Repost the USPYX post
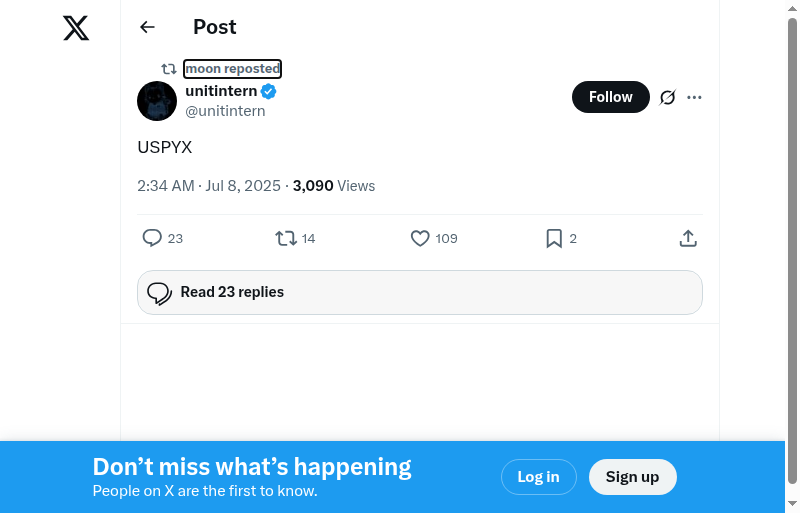 [286, 238]
